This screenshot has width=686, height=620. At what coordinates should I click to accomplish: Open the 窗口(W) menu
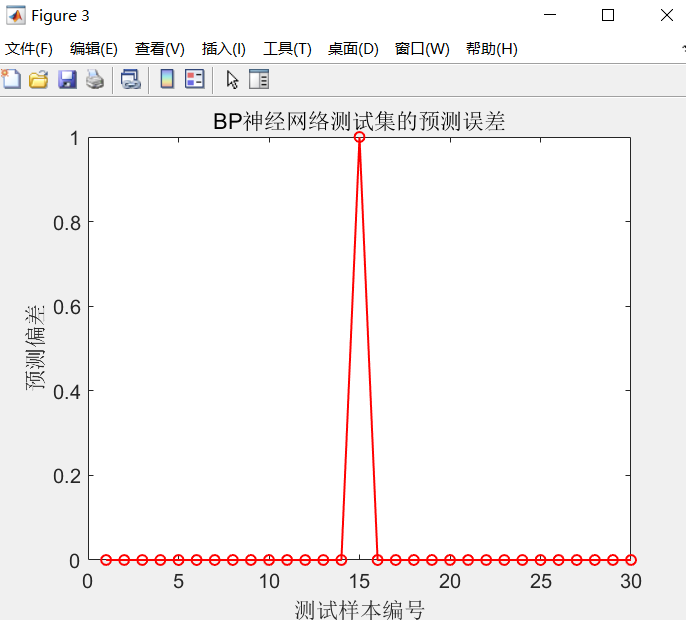(x=422, y=49)
